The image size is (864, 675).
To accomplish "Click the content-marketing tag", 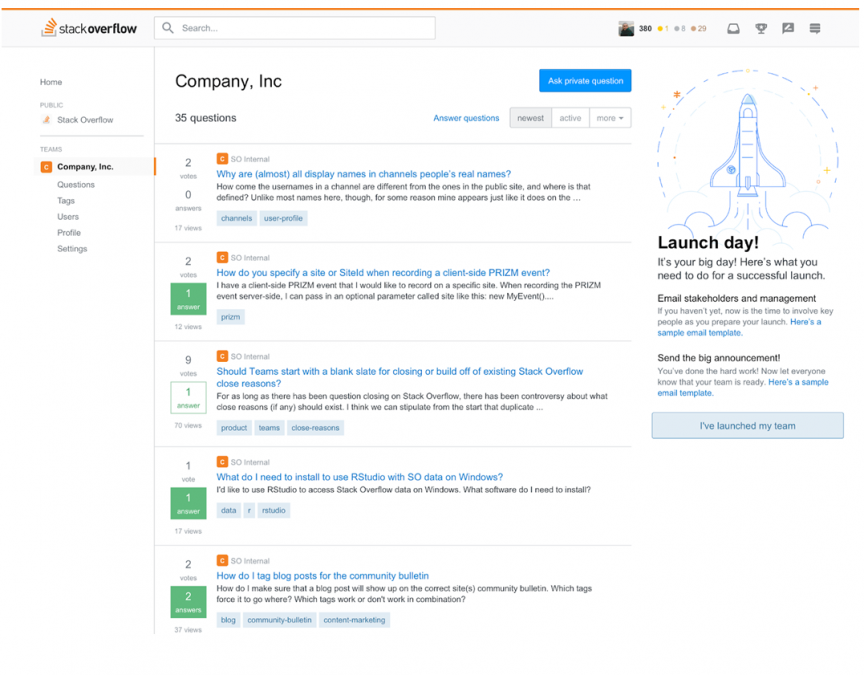I will [x=354, y=620].
